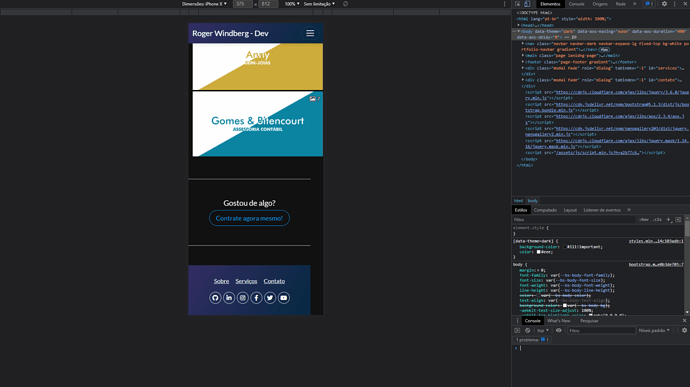This screenshot has height=387, width=690.
Task: Expand the head element node
Action: tap(519, 25)
